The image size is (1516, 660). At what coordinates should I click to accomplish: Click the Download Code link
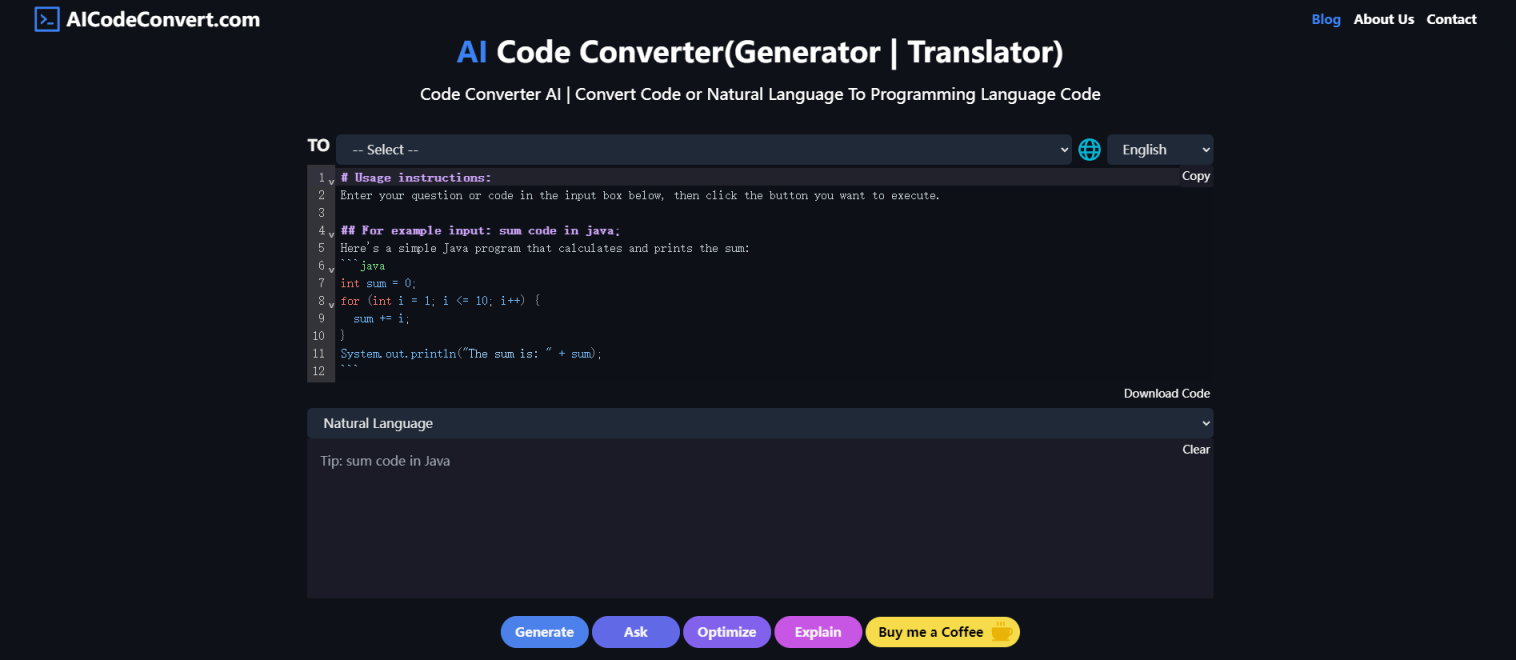click(x=1166, y=393)
